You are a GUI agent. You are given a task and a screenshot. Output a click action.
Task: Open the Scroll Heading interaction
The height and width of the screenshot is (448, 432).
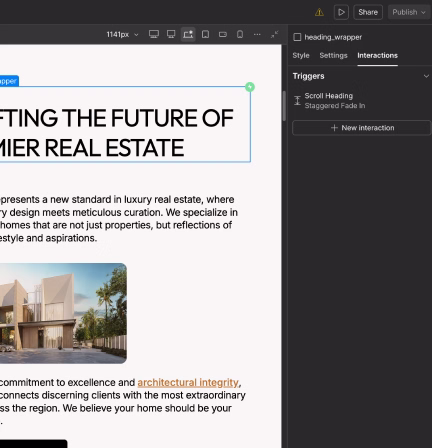pos(361,101)
